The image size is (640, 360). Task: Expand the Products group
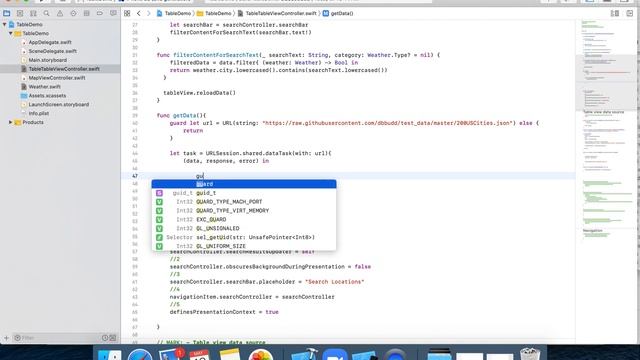(x=11, y=122)
